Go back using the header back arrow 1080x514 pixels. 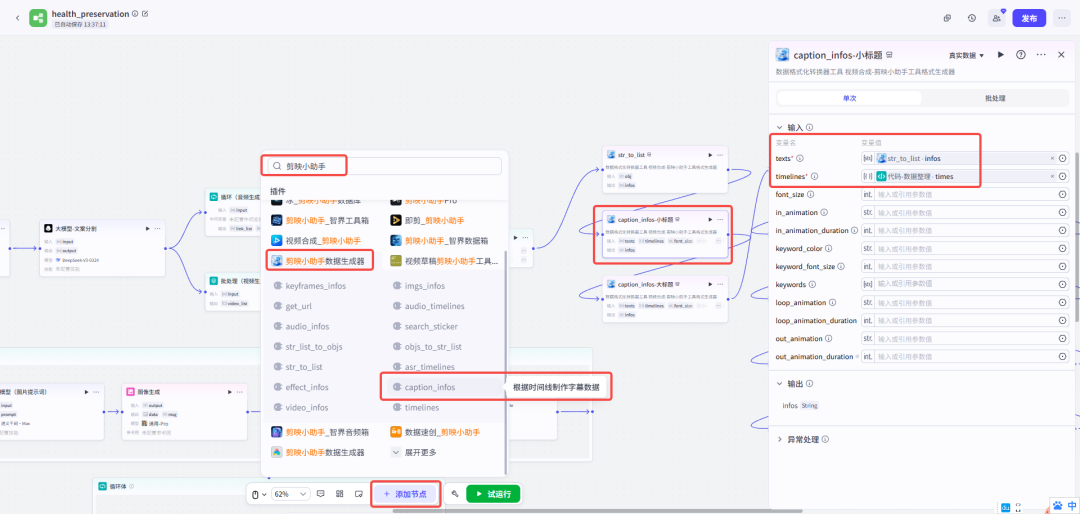[x=17, y=18]
